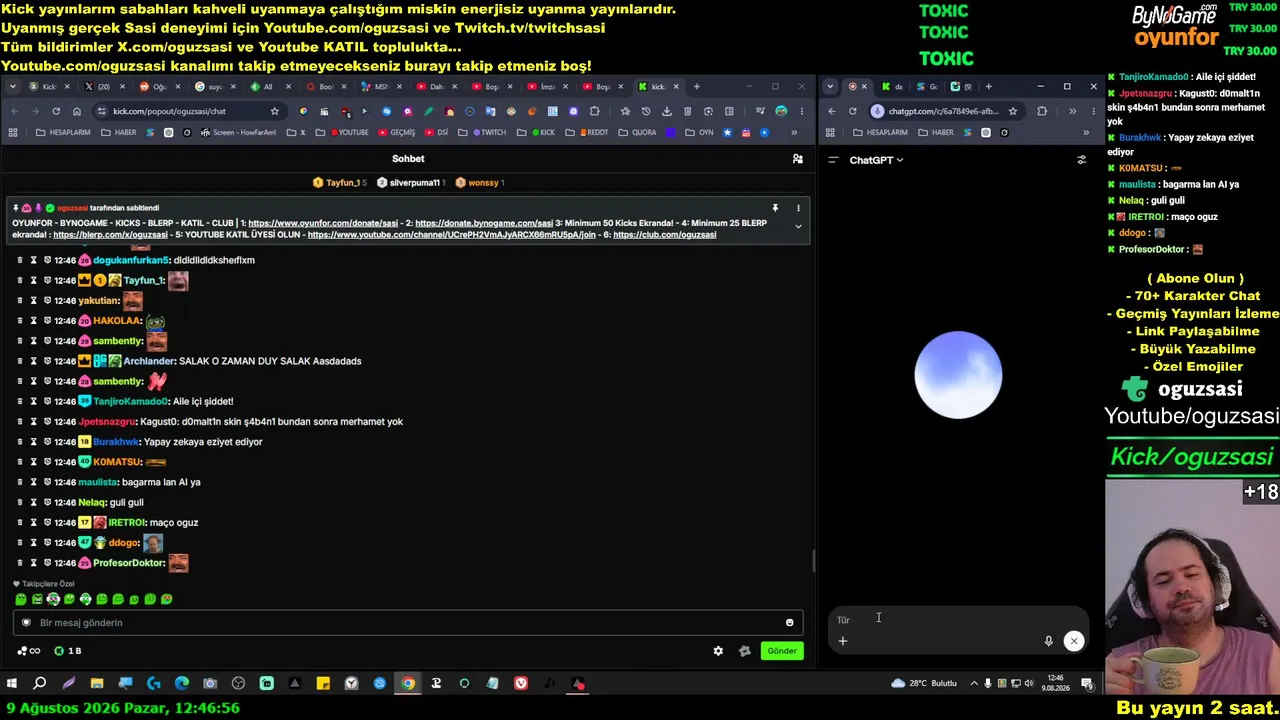Open tab search dropdown in left browser window

[x=12, y=87]
